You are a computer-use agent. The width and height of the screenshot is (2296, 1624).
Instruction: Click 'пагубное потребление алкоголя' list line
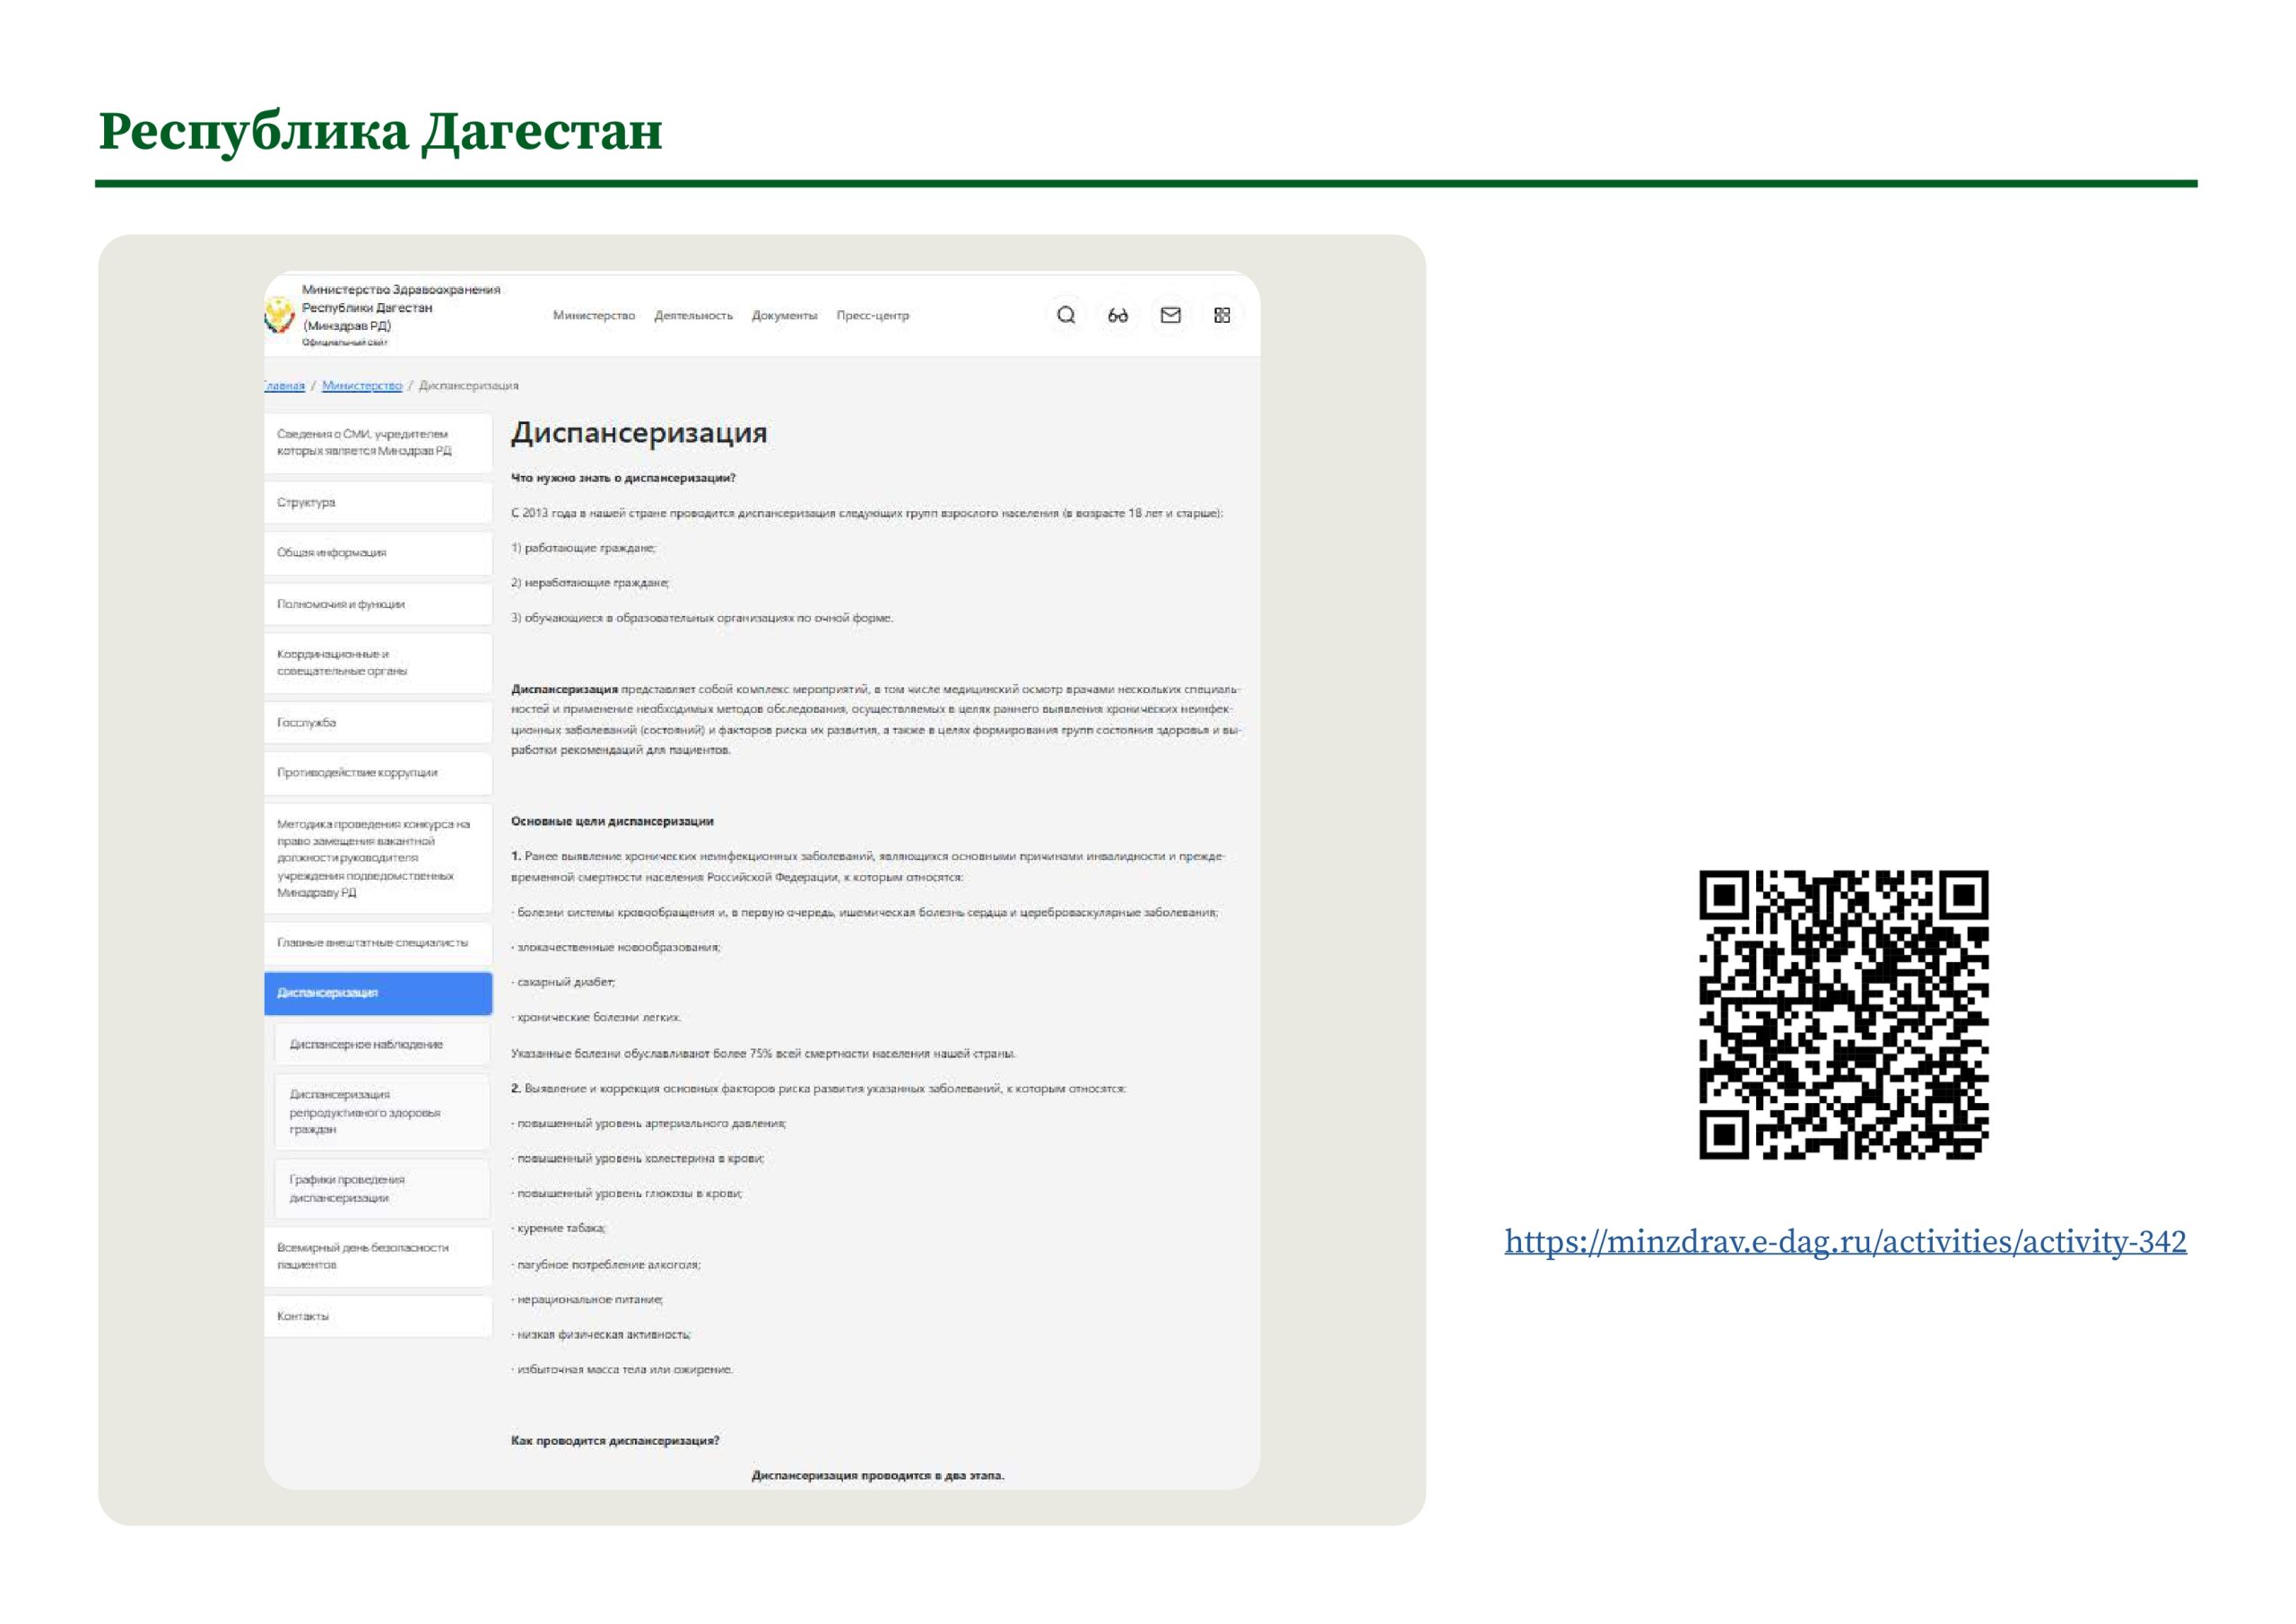click(x=606, y=1264)
